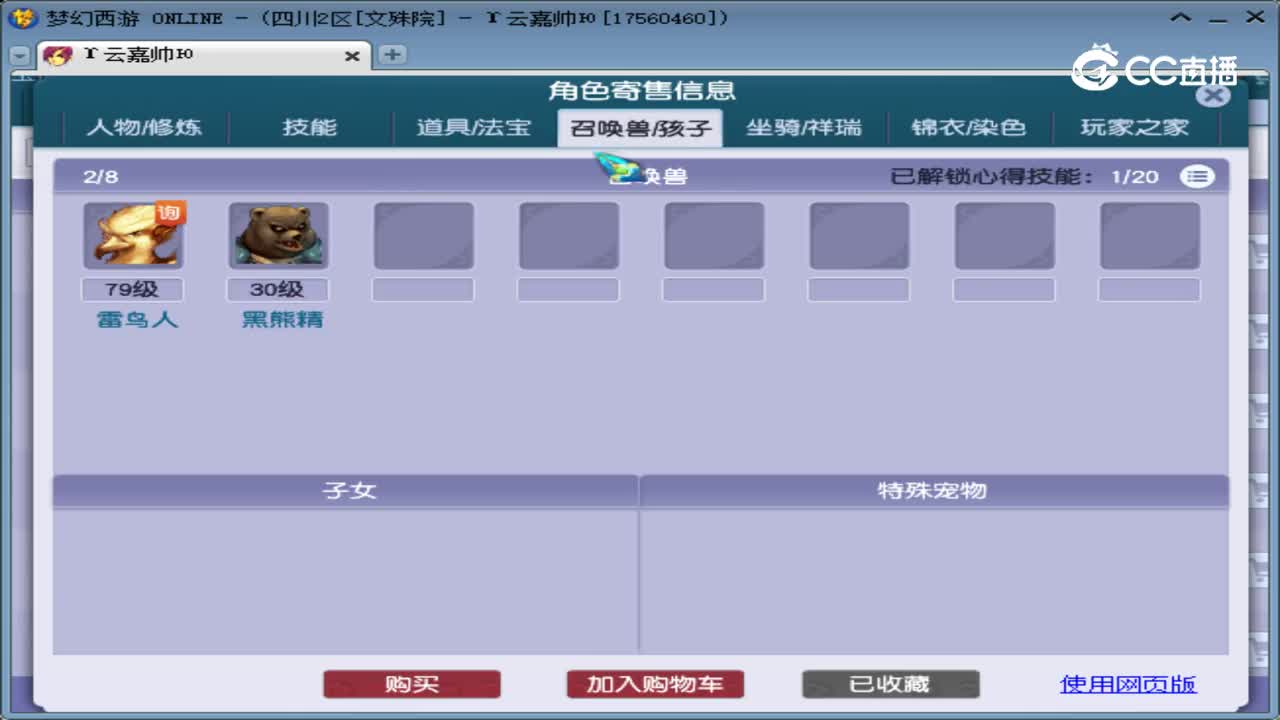The height and width of the screenshot is (720, 1280).
Task: Switch to the 坐骑/祥瑞 tab
Action: 804,128
